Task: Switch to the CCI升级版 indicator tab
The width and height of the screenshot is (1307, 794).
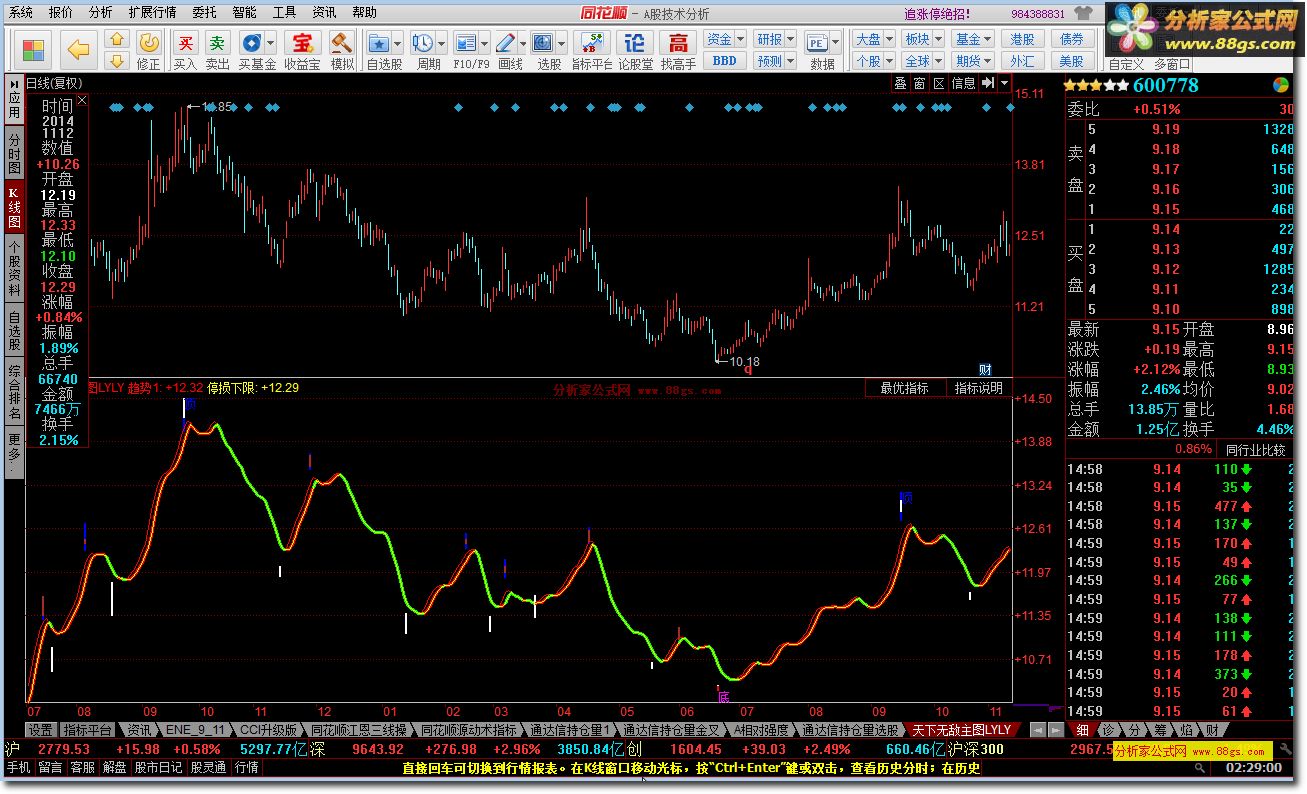Action: [268, 730]
